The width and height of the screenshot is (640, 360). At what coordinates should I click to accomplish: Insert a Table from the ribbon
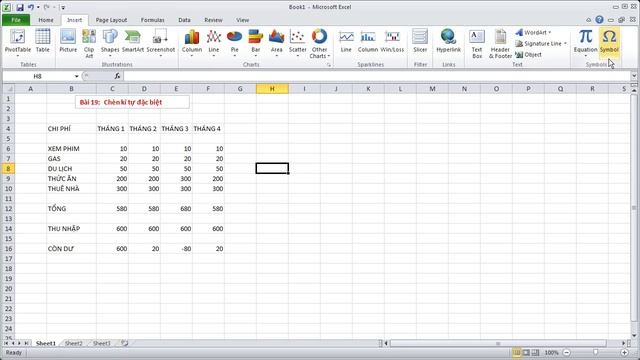[42, 41]
